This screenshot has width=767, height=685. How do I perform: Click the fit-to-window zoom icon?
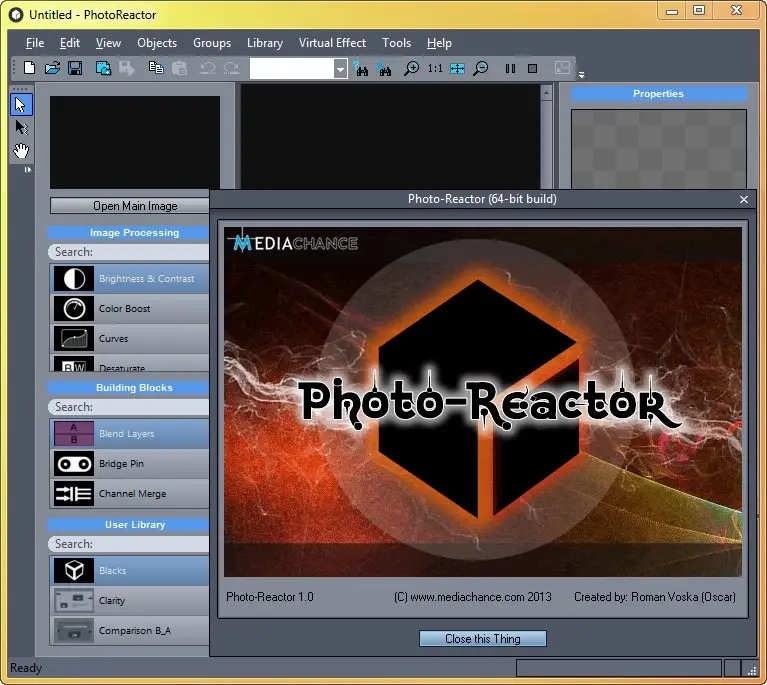pos(457,68)
